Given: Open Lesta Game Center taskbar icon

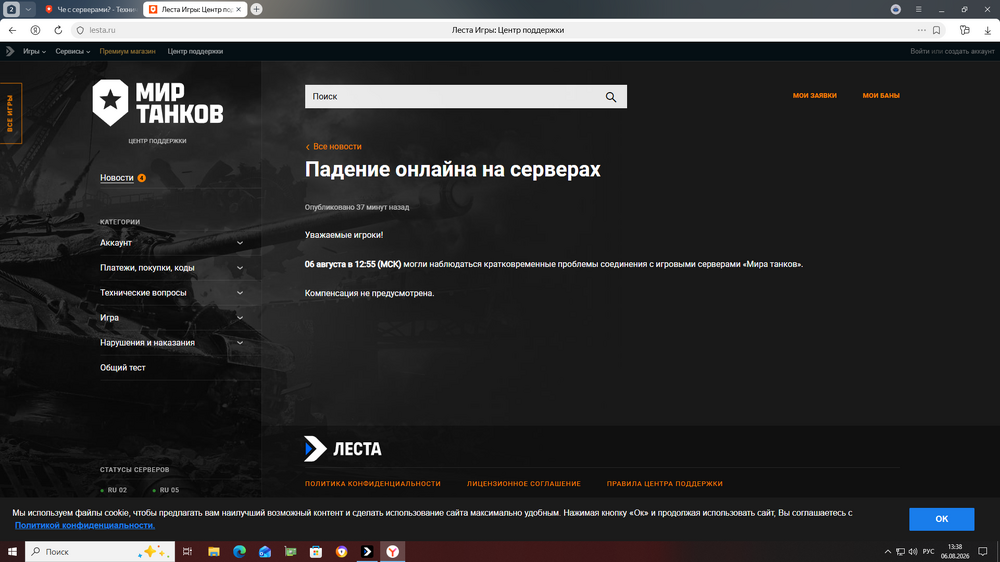Looking at the screenshot, I should coord(367,551).
